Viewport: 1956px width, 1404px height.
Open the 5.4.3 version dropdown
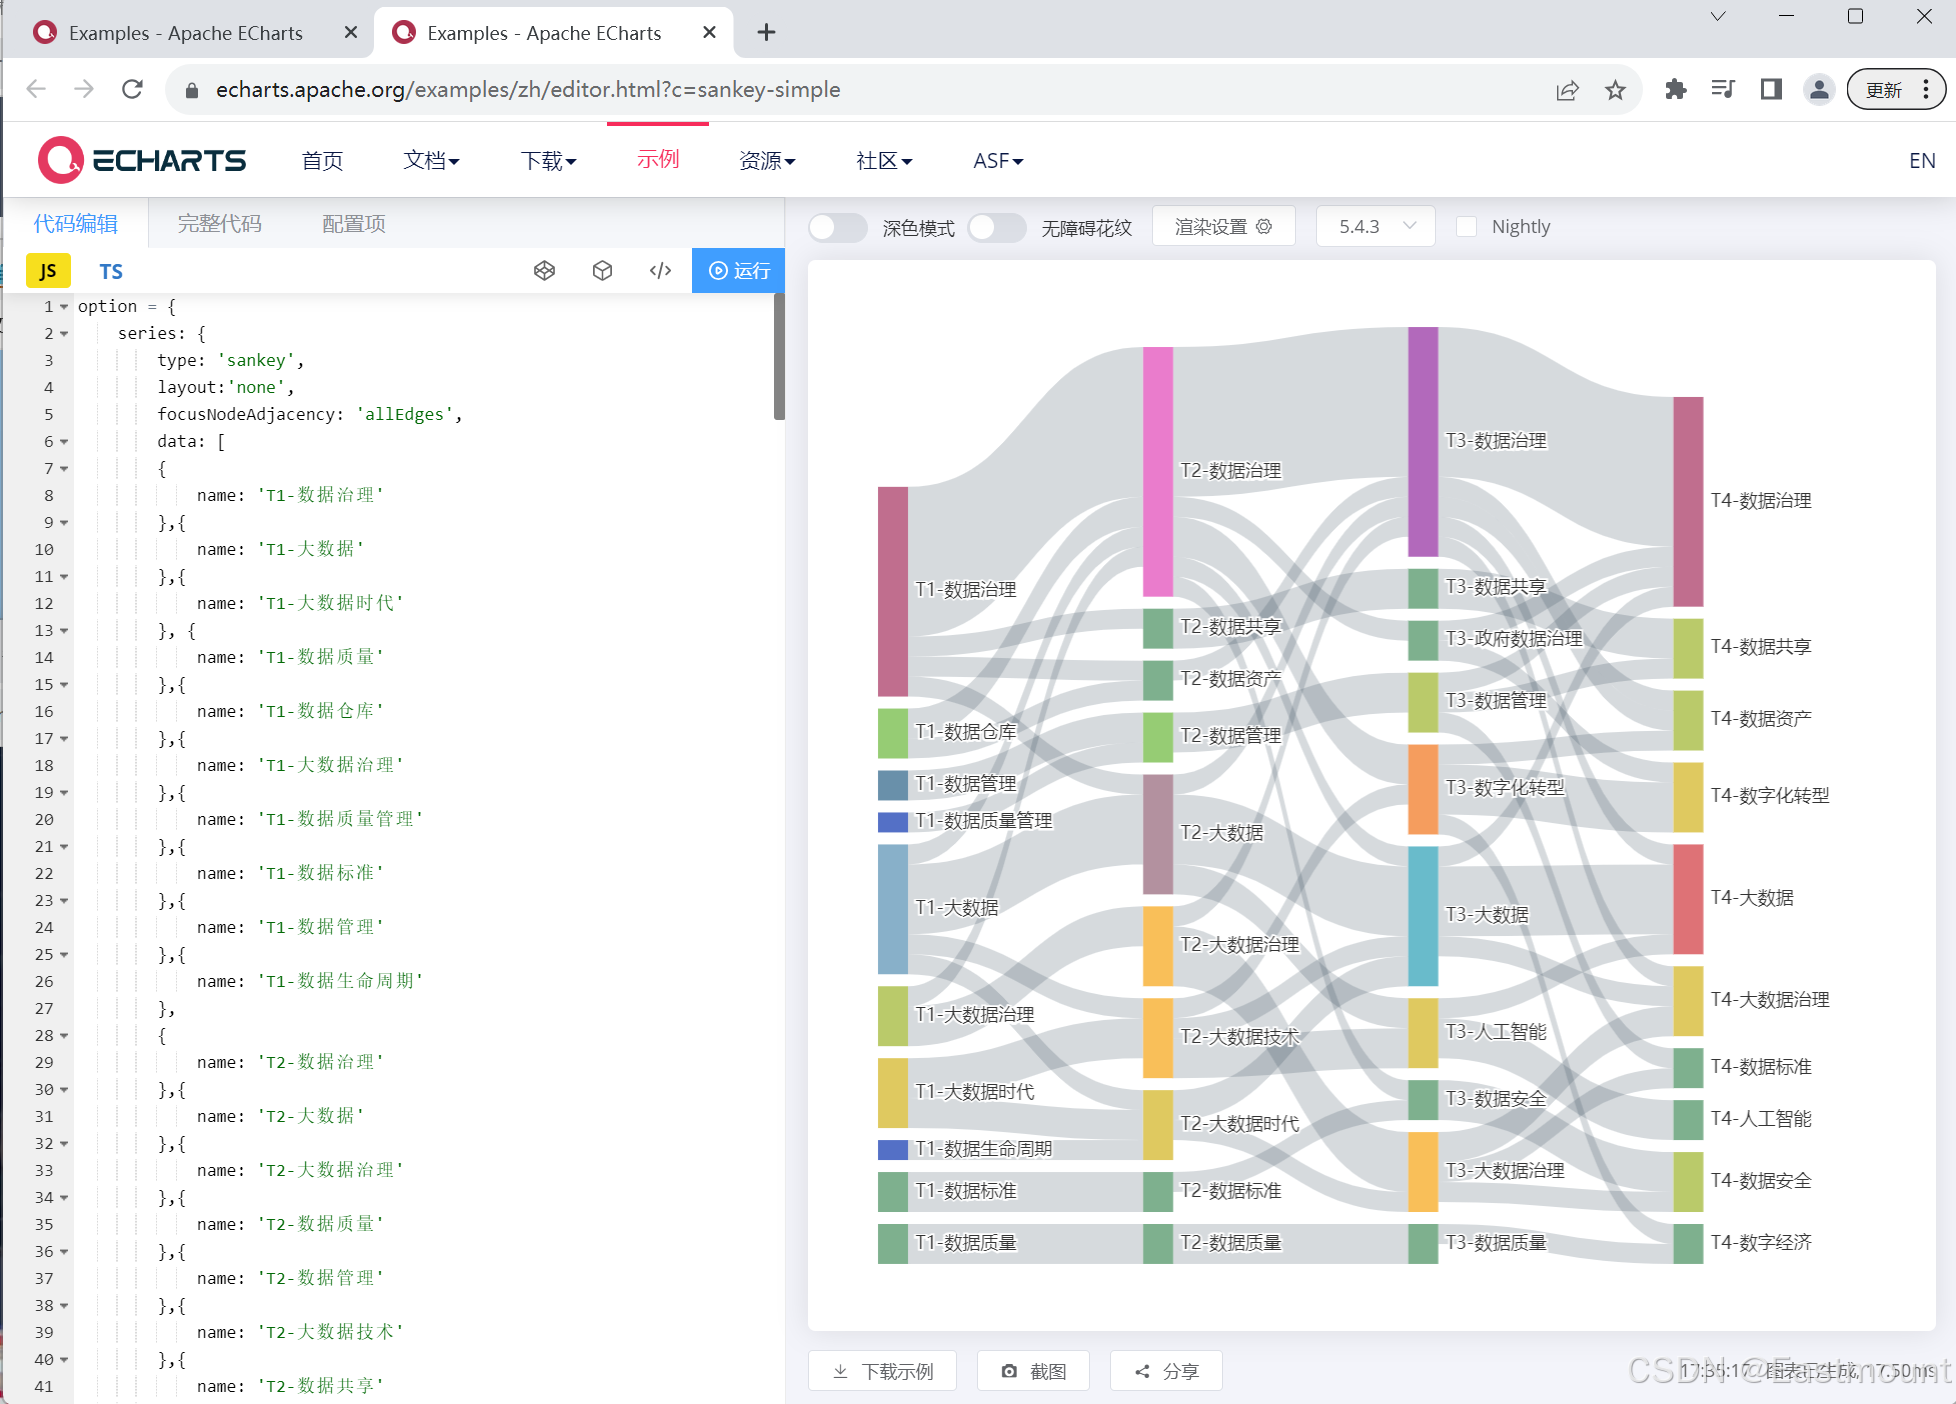coord(1376,226)
